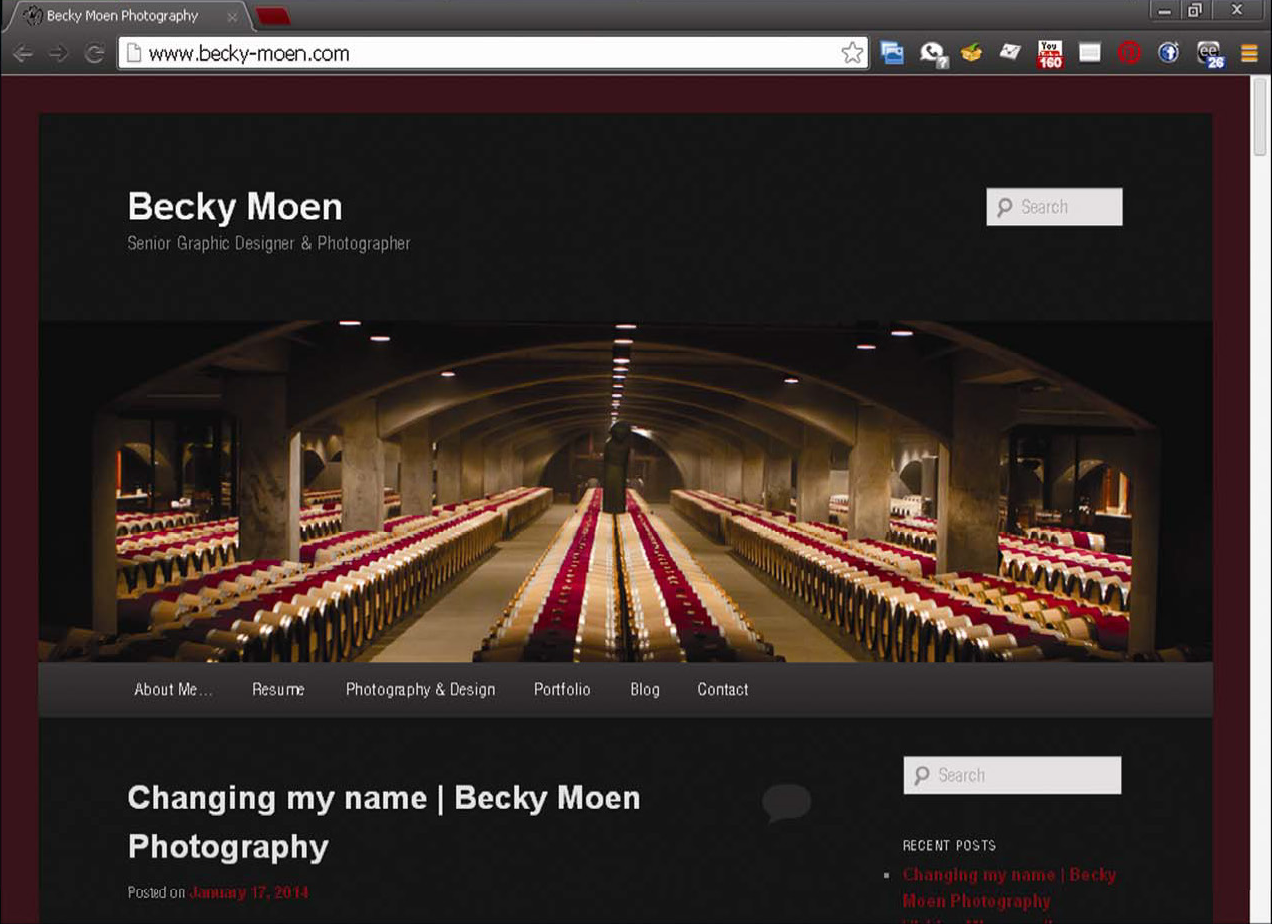Bookmark the page using the star icon
The image size is (1272, 924).
click(852, 52)
